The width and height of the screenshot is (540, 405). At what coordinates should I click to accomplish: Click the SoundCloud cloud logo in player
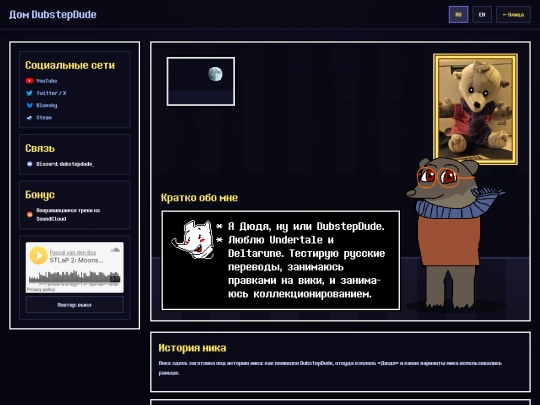pyautogui.click(x=115, y=250)
